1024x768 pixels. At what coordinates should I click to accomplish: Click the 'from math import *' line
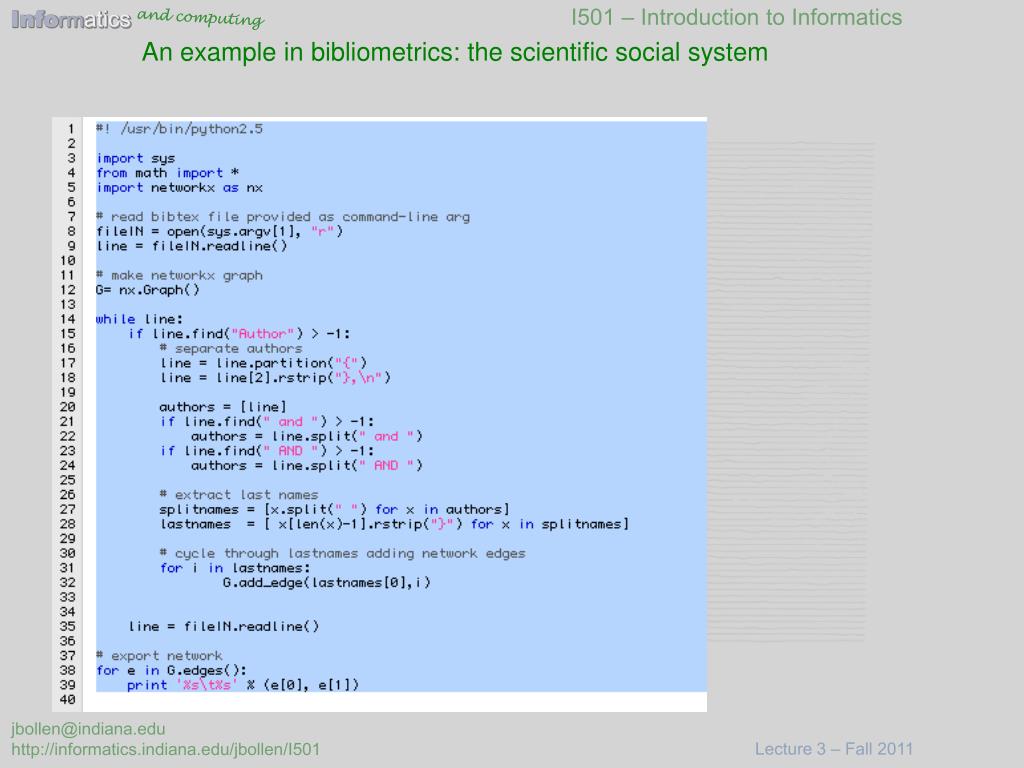click(167, 173)
